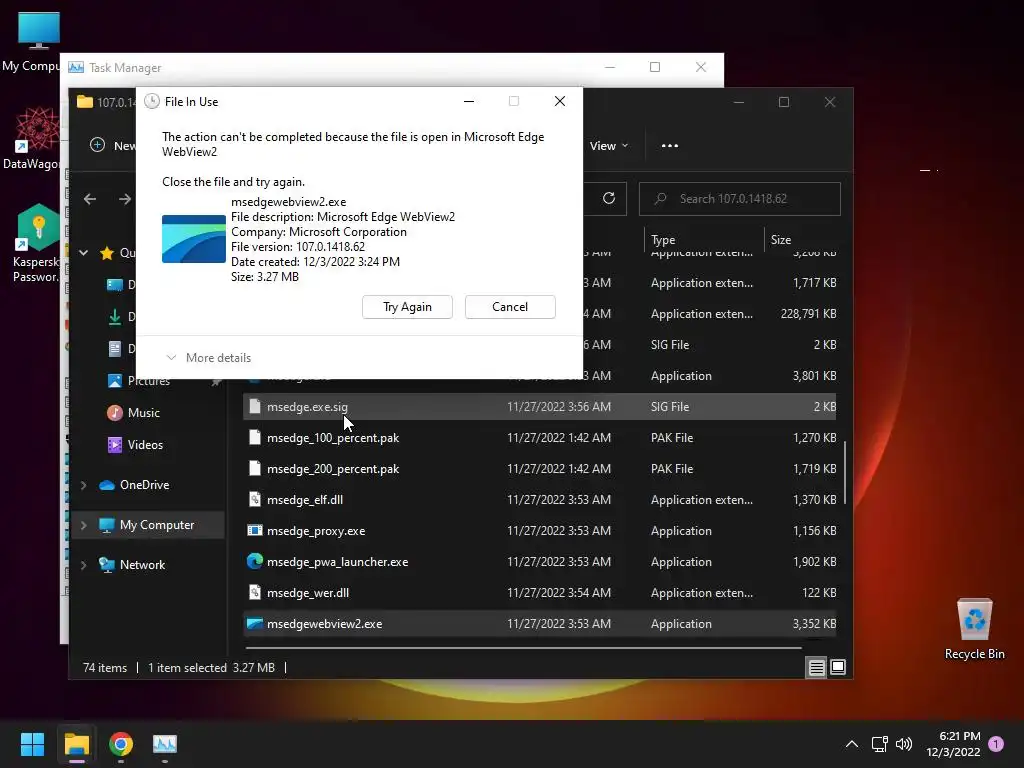Open the View dropdown in File Explorer
The image size is (1024, 768).
(609, 146)
